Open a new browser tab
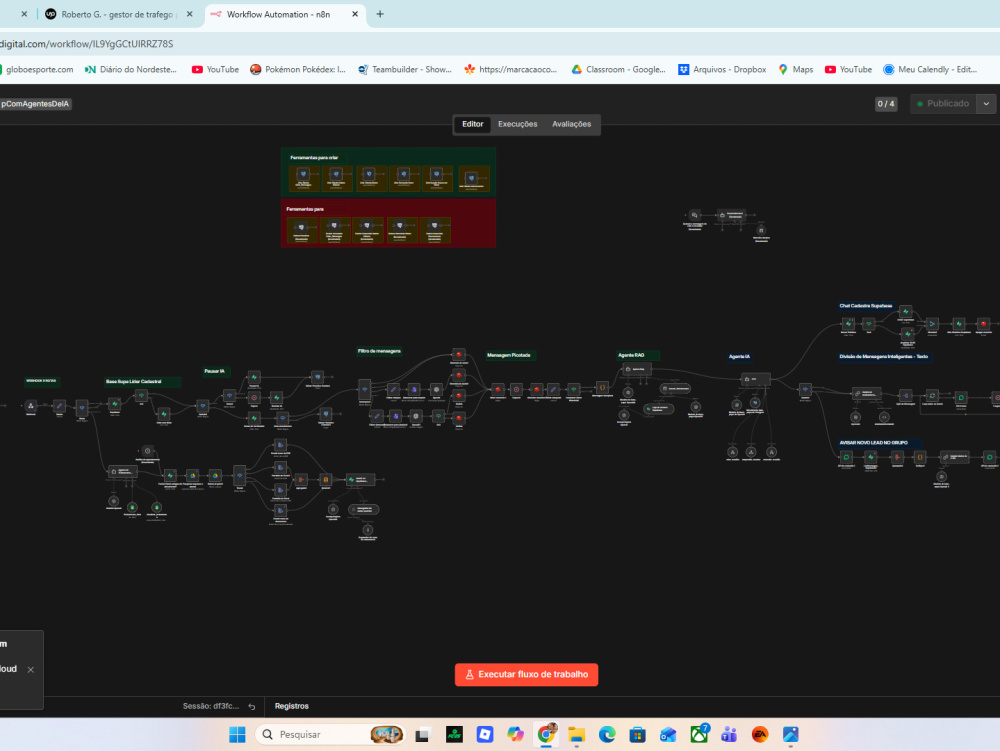 tap(379, 14)
